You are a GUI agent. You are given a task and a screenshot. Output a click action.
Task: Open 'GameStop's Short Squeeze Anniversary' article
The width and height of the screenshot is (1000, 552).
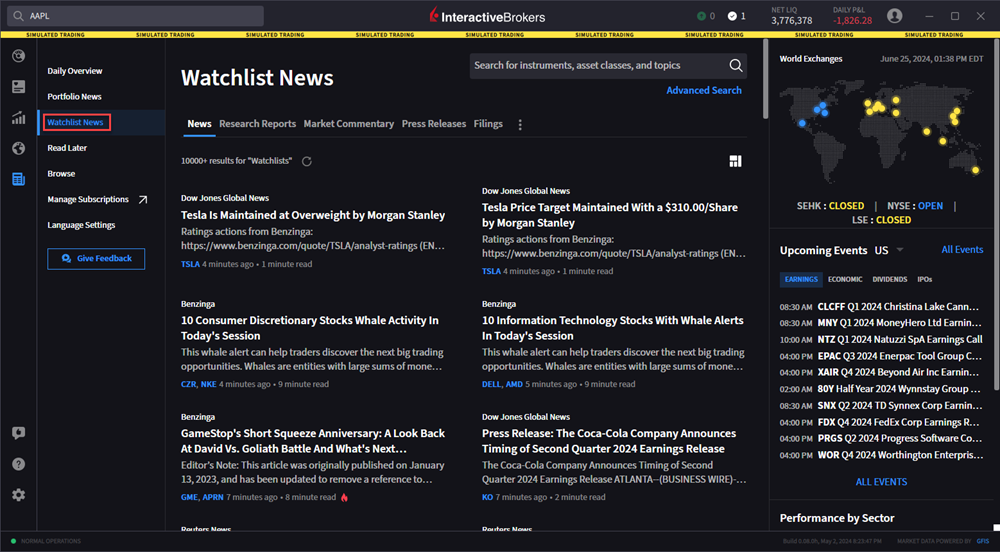313,441
